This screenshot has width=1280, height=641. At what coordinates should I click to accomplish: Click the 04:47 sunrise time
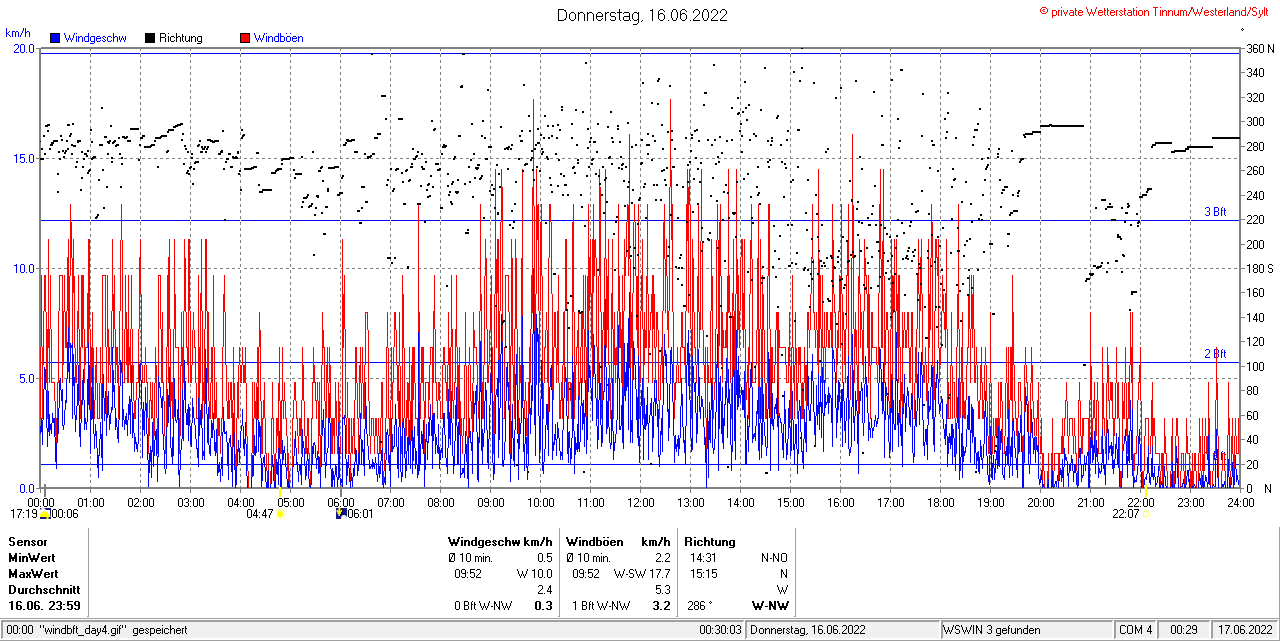tap(260, 514)
